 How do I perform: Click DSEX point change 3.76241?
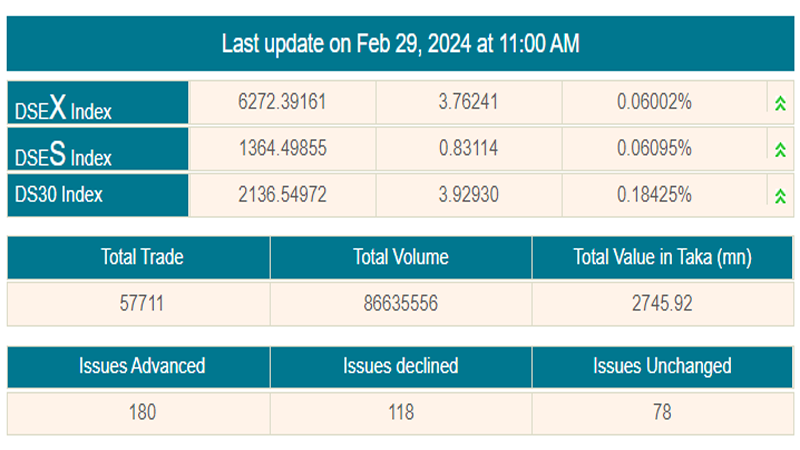pos(469,103)
